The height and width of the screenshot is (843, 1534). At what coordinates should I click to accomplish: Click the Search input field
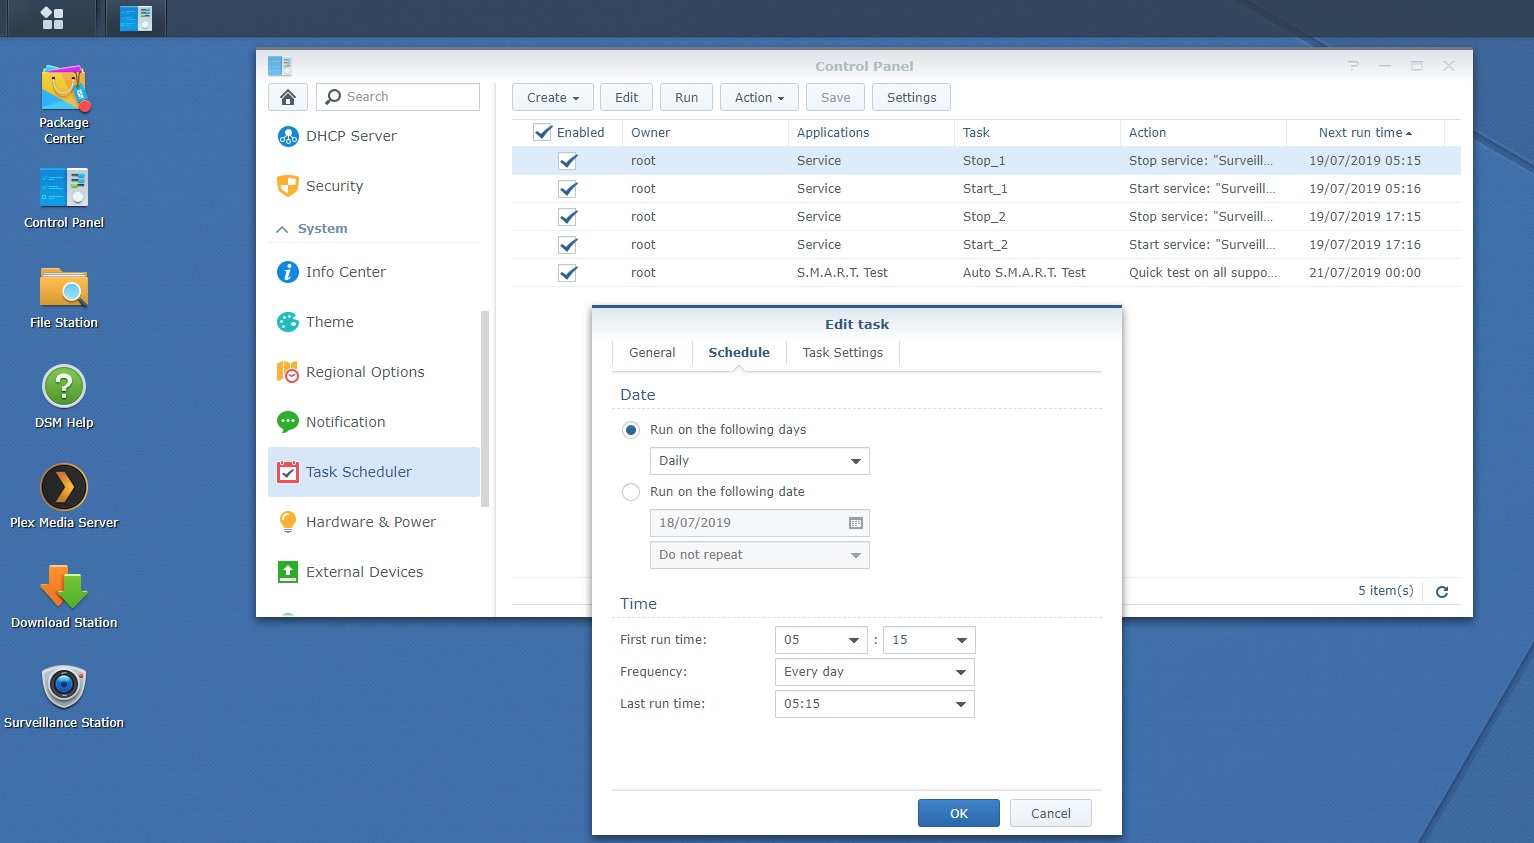pos(398,97)
